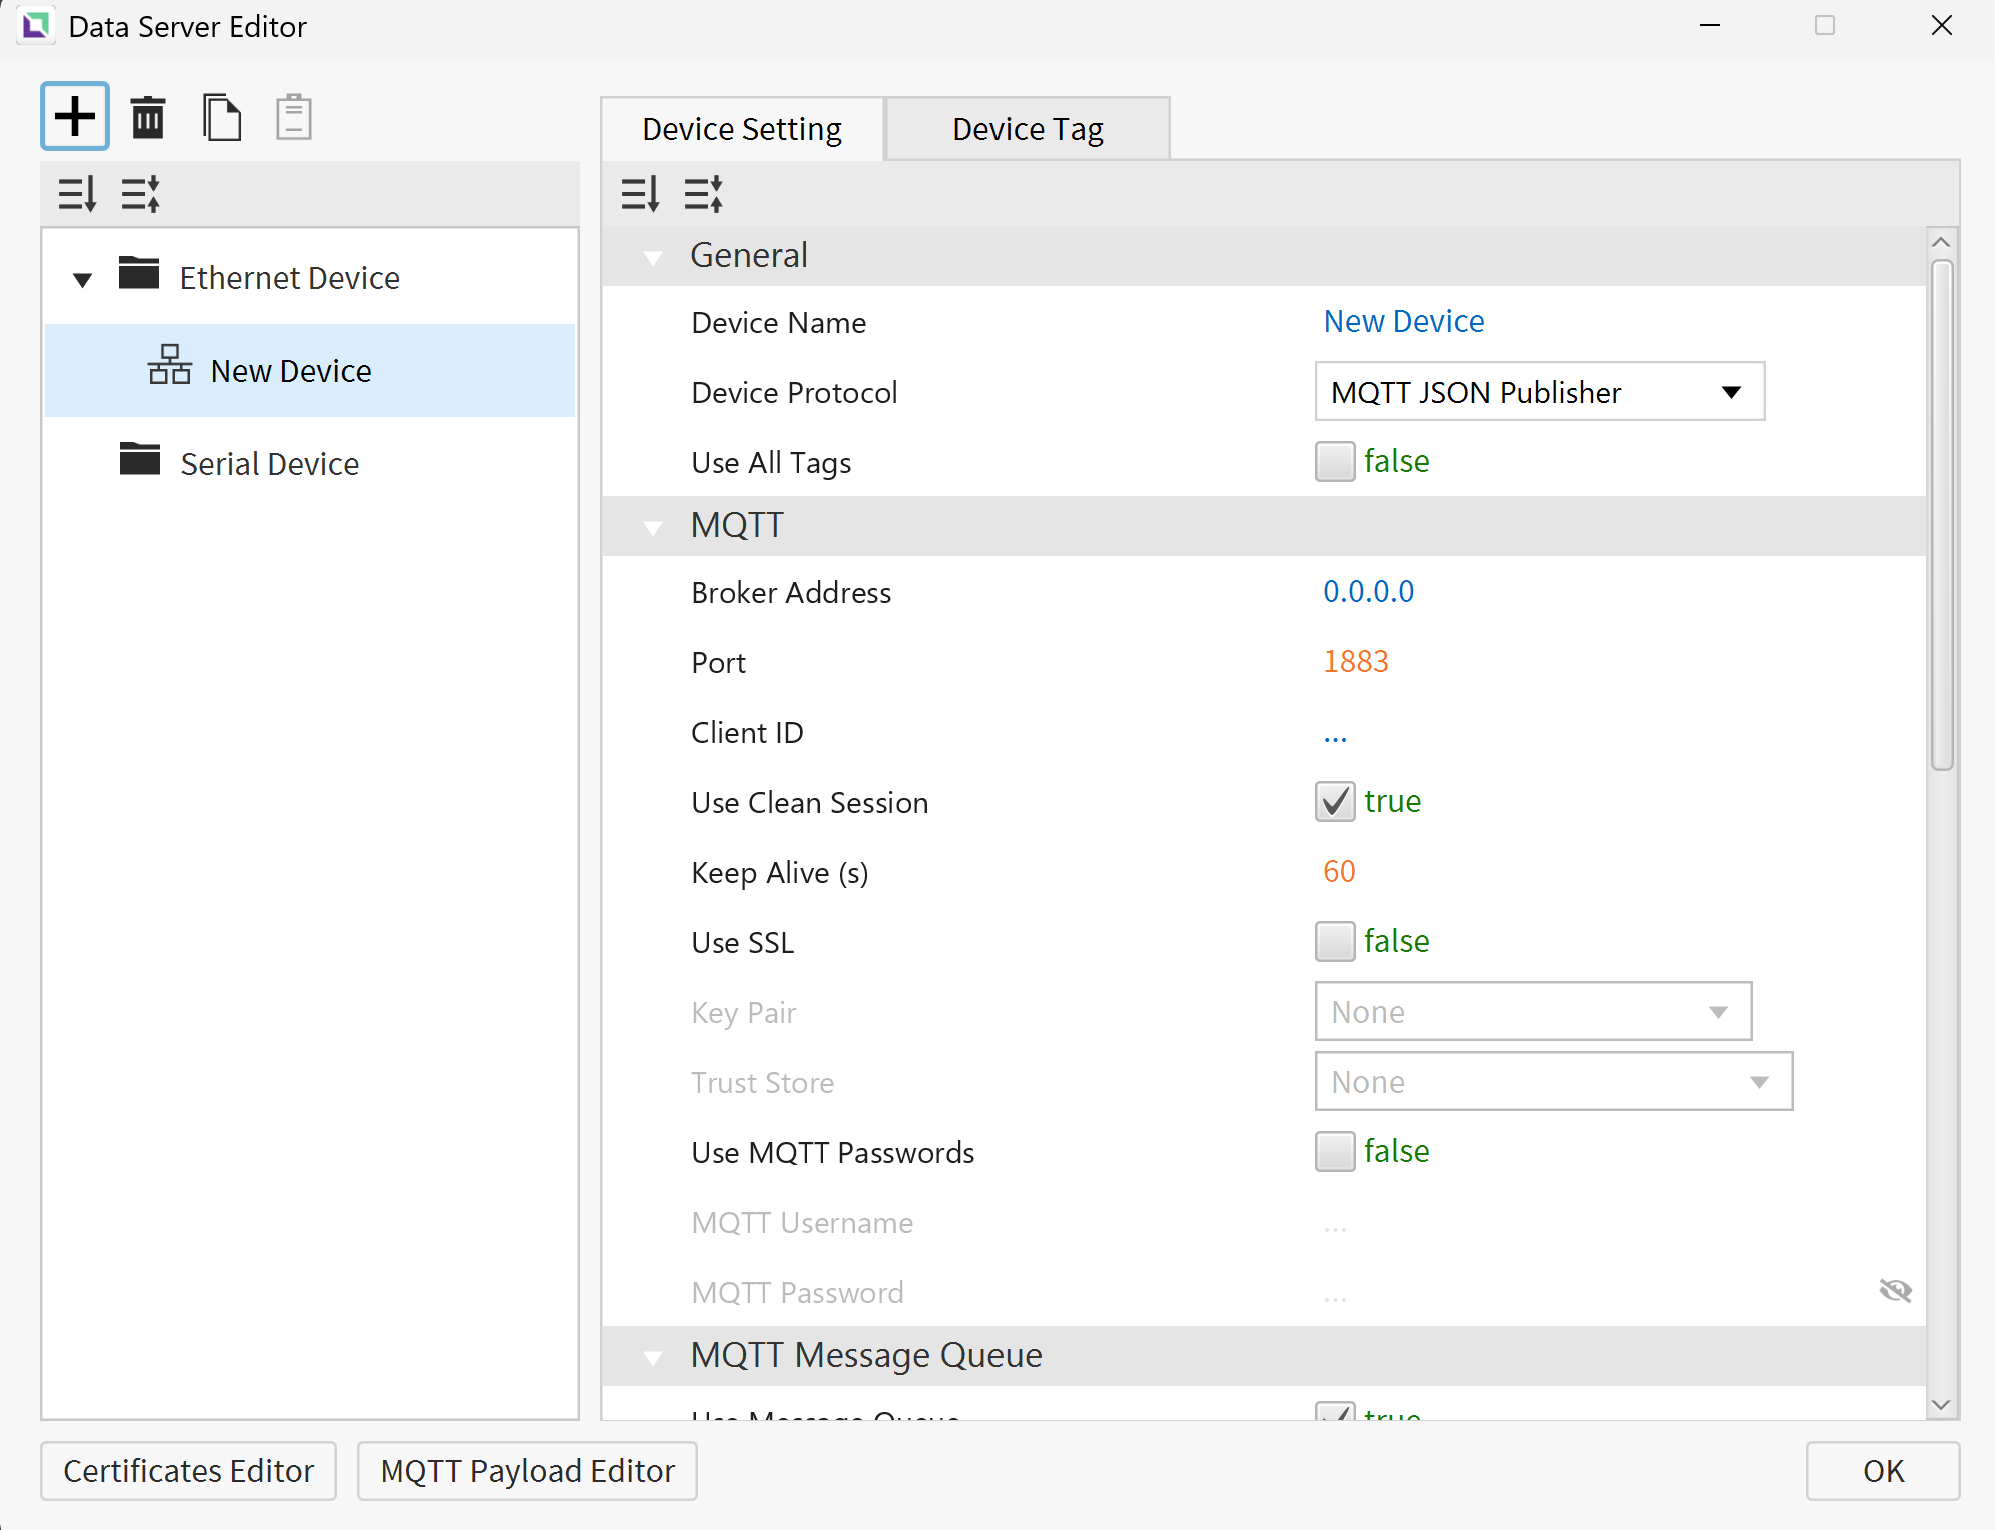Click the Use All Tags label
The image size is (1995, 1530).
pyautogui.click(x=771, y=463)
